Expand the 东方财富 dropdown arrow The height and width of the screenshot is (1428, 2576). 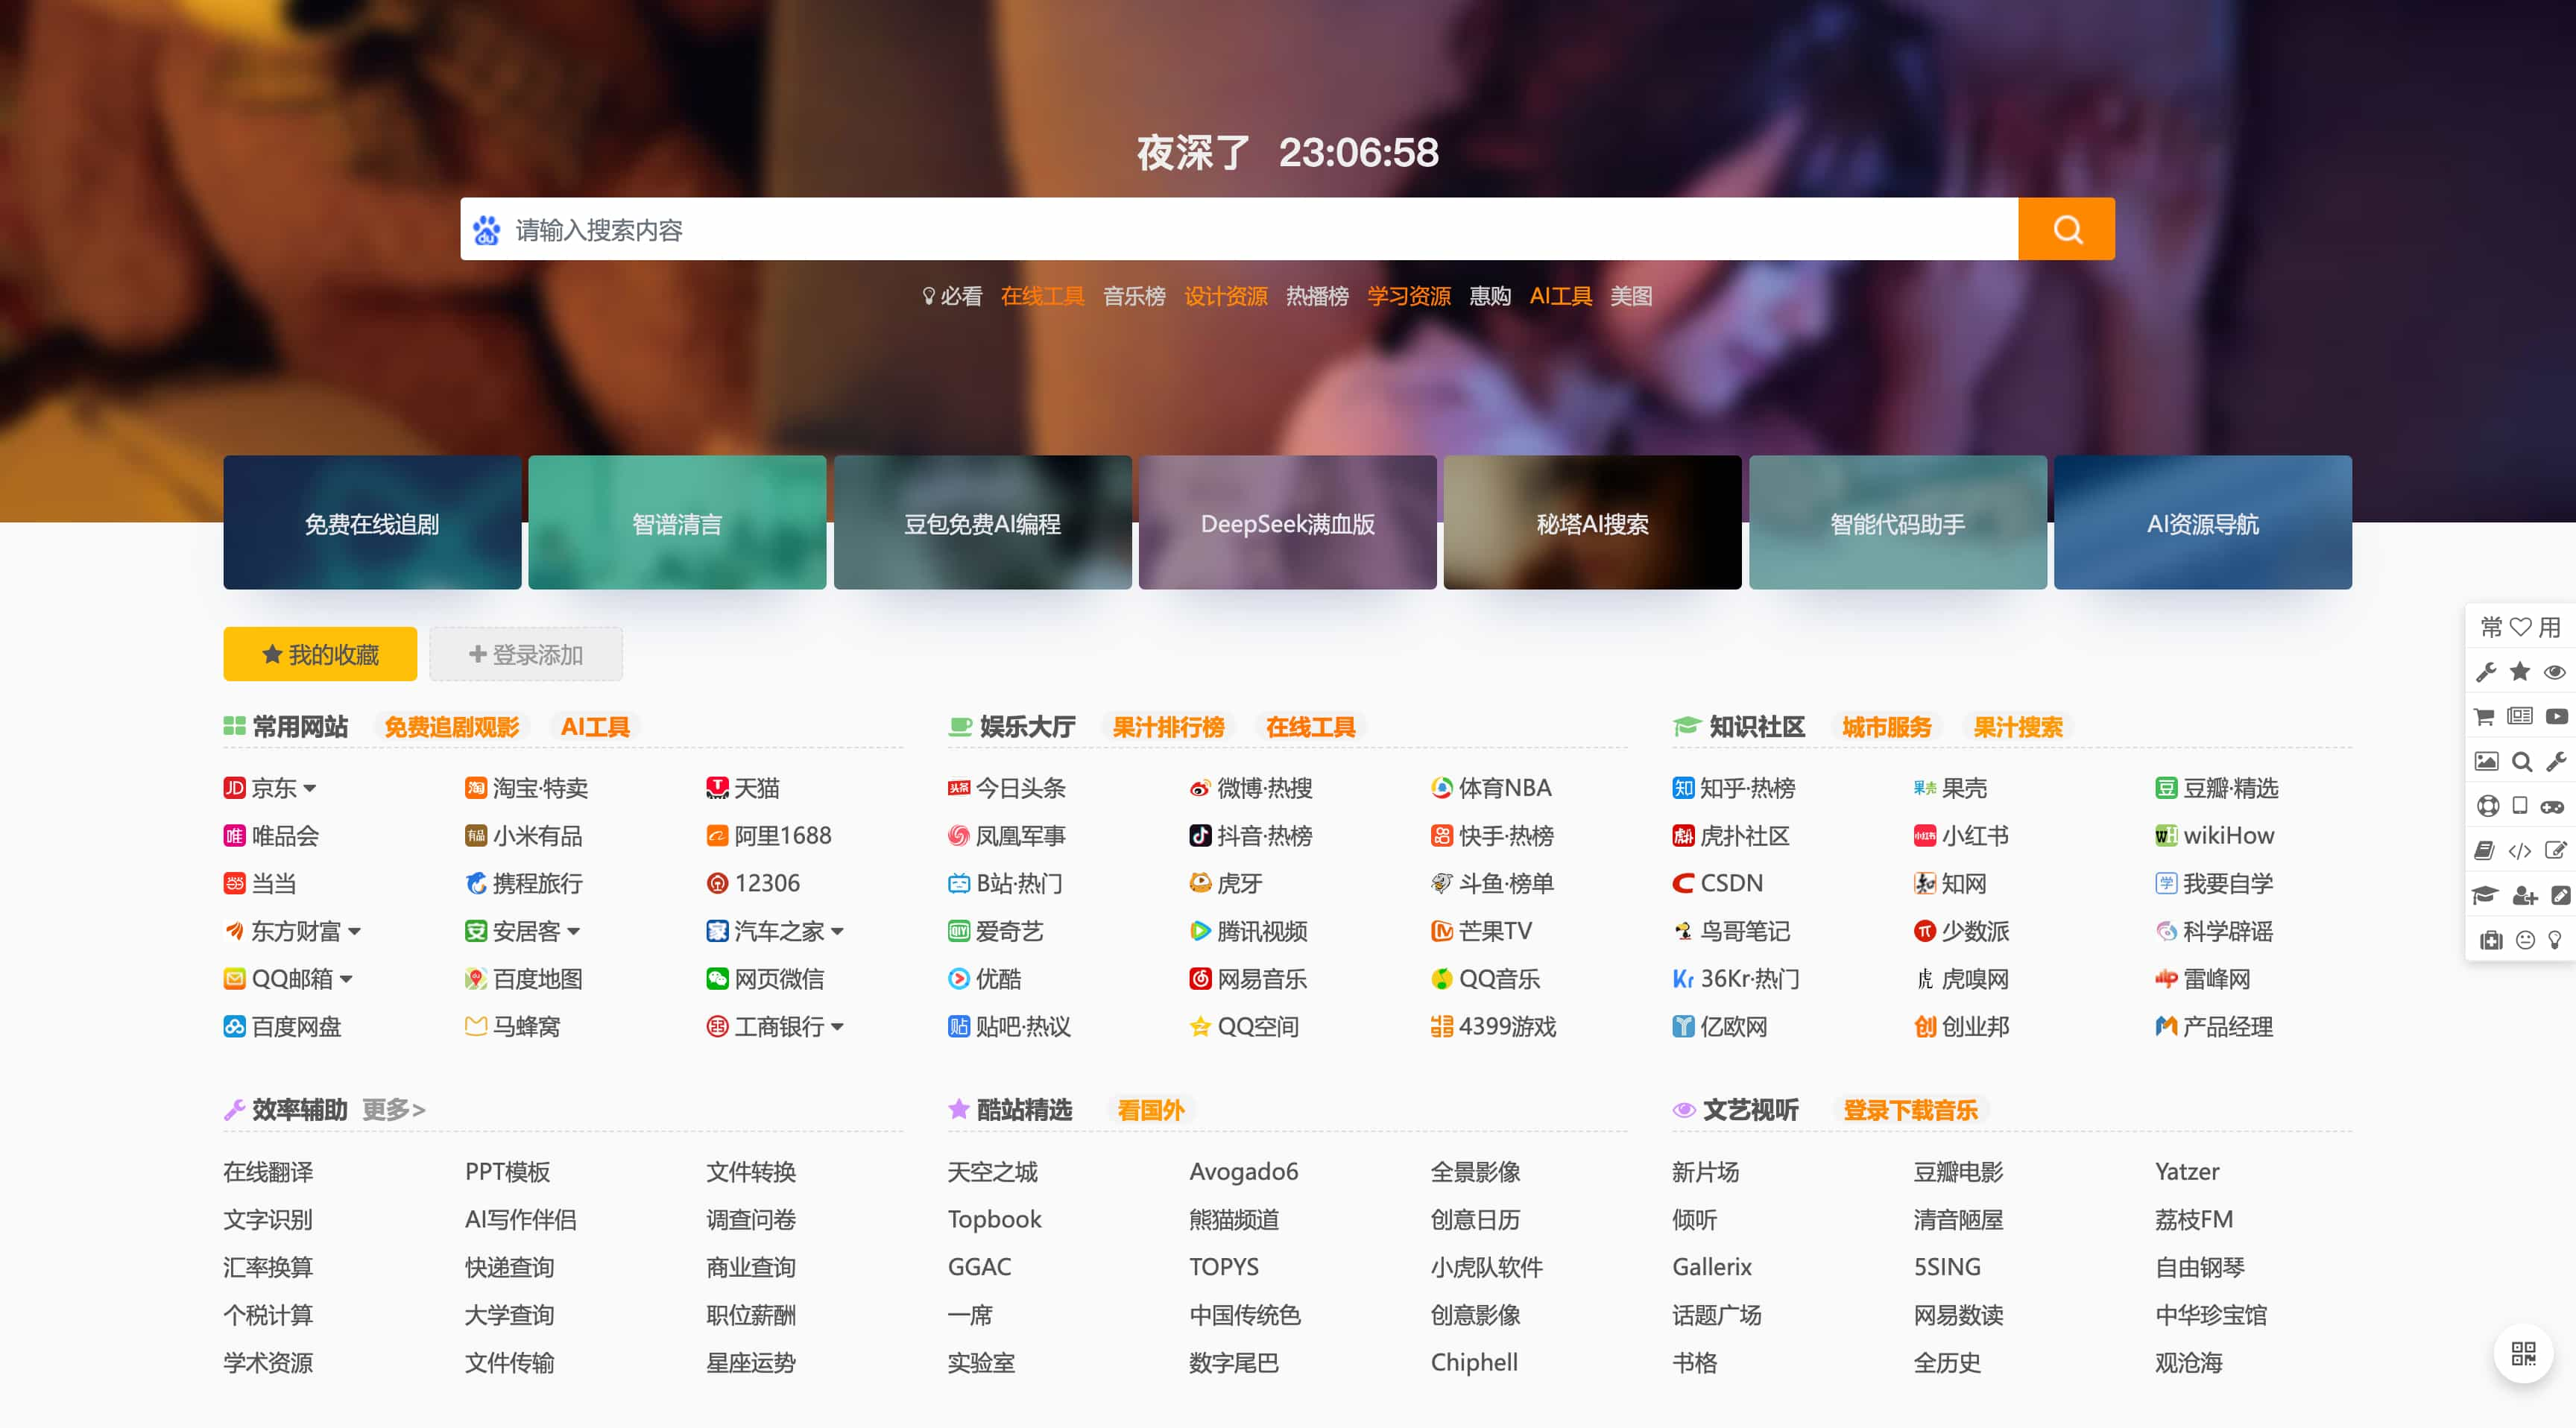[x=354, y=932]
